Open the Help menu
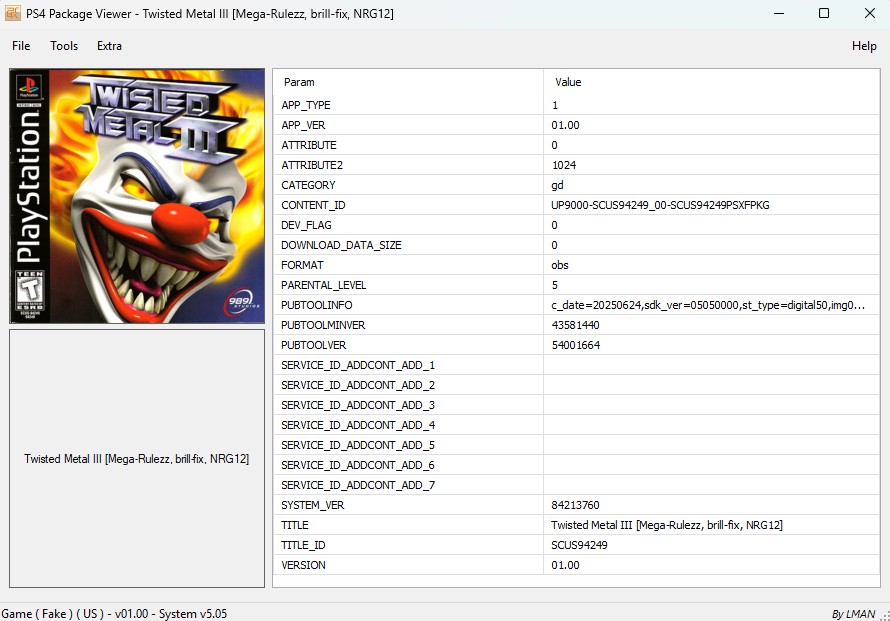This screenshot has height=621, width=890. coord(863,46)
